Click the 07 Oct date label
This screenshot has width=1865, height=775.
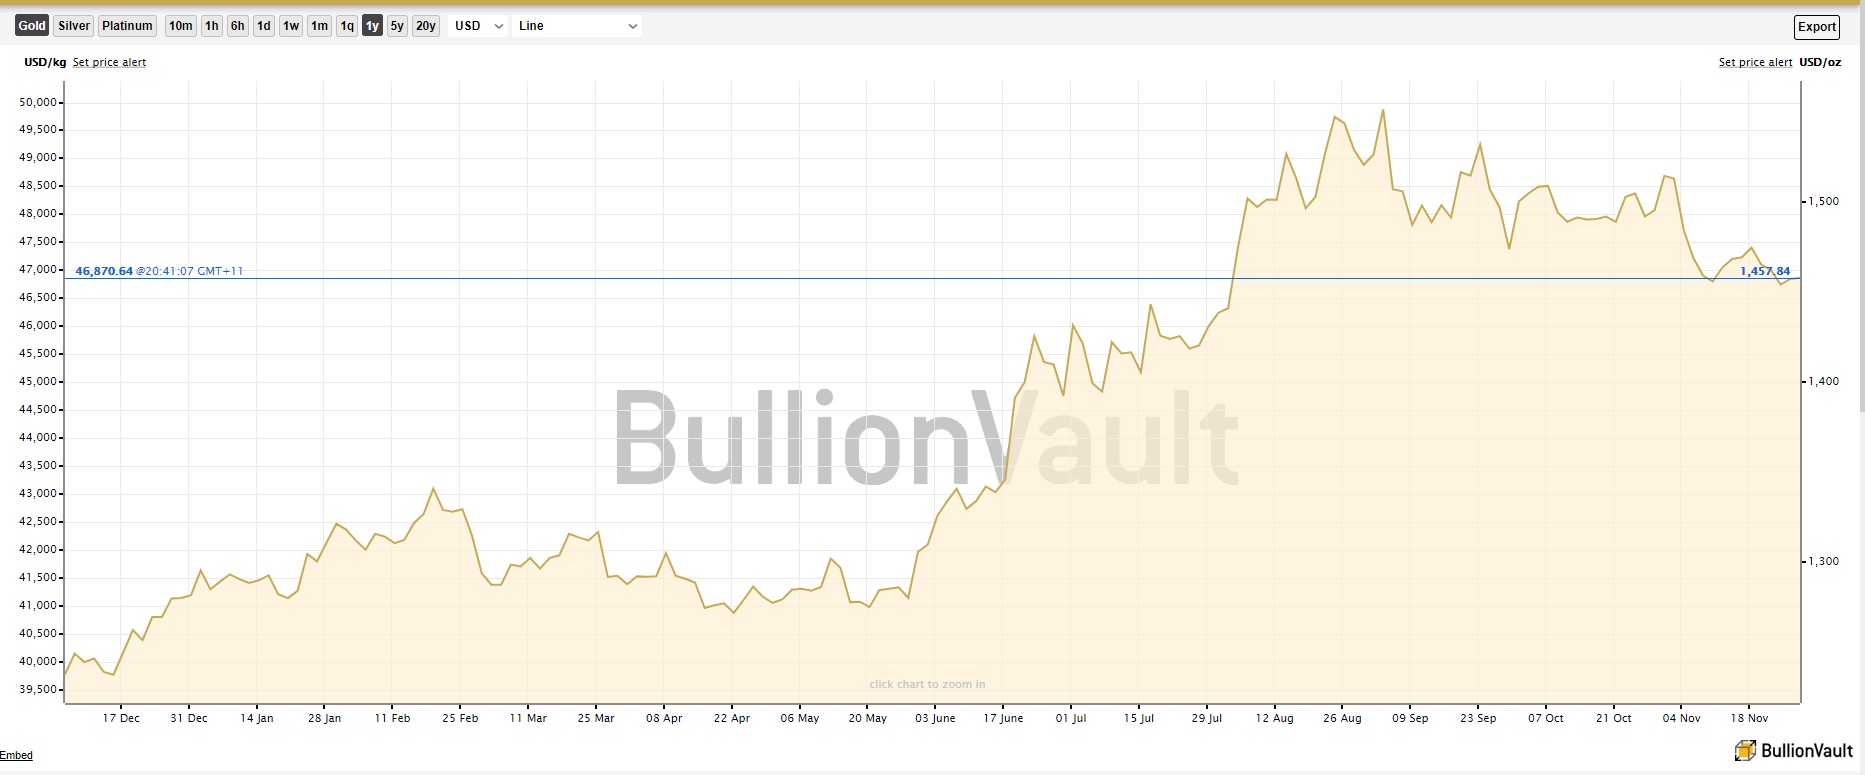pos(1546,718)
